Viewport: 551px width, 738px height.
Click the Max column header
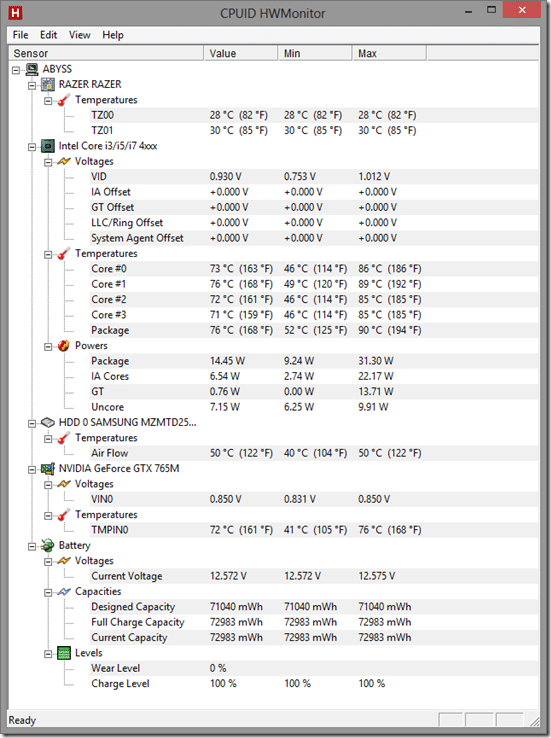pyautogui.click(x=389, y=53)
